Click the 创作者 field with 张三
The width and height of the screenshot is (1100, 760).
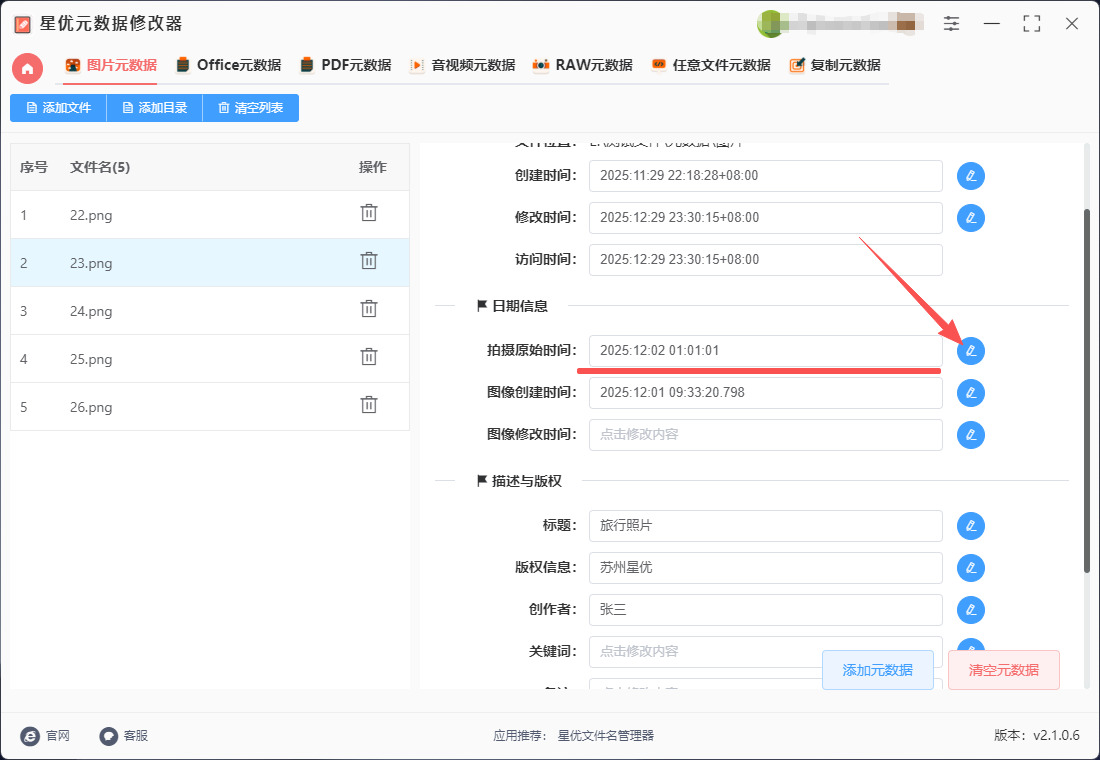pyautogui.click(x=765, y=610)
